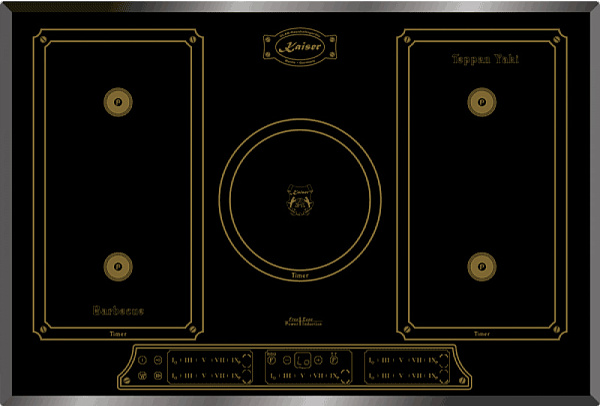Tap the pause function icon
Viewport: 600px width, 406px height.
(x=157, y=376)
